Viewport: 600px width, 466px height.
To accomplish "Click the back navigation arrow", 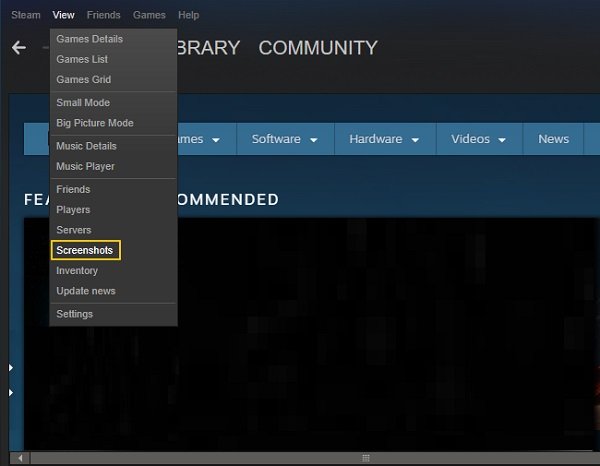I will pos(18,48).
